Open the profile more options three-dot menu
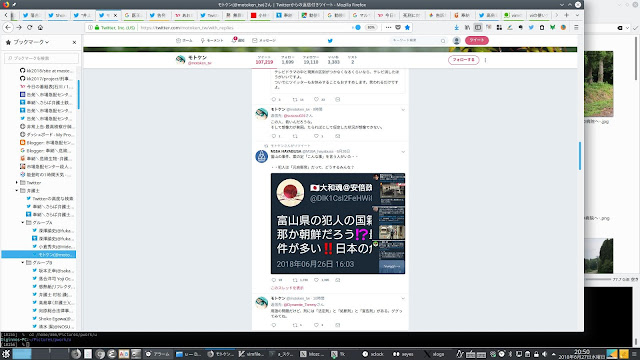The height and width of the screenshot is (360, 640). tap(485, 60)
